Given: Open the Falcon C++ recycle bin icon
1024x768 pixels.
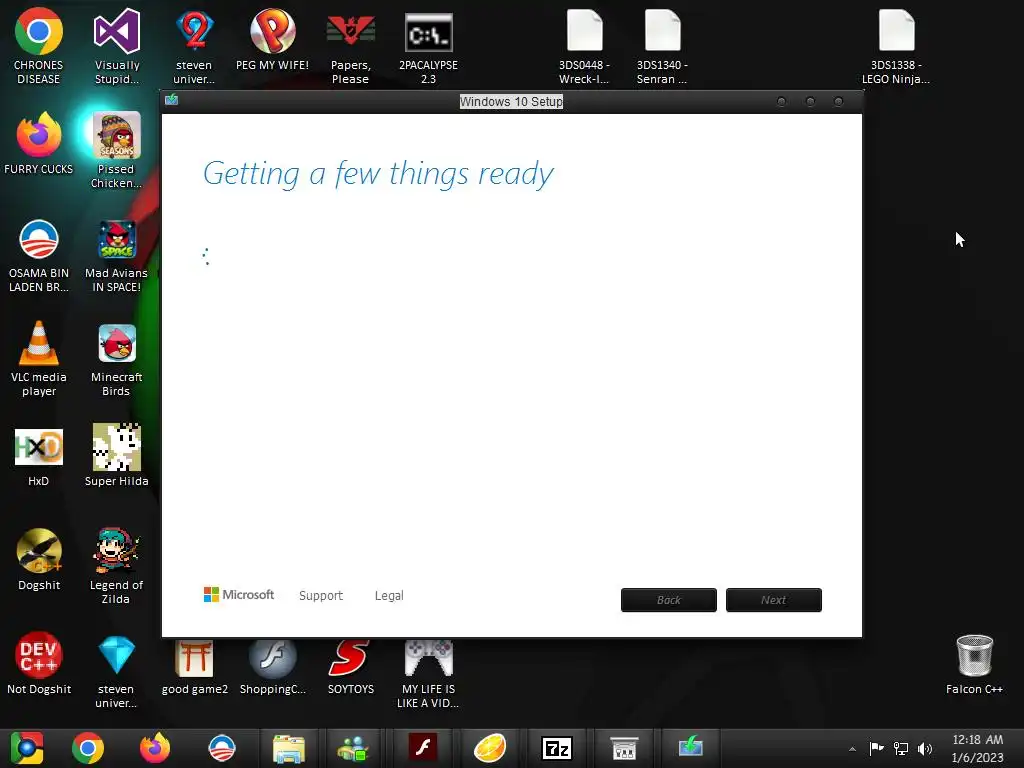Looking at the screenshot, I should tap(974, 655).
